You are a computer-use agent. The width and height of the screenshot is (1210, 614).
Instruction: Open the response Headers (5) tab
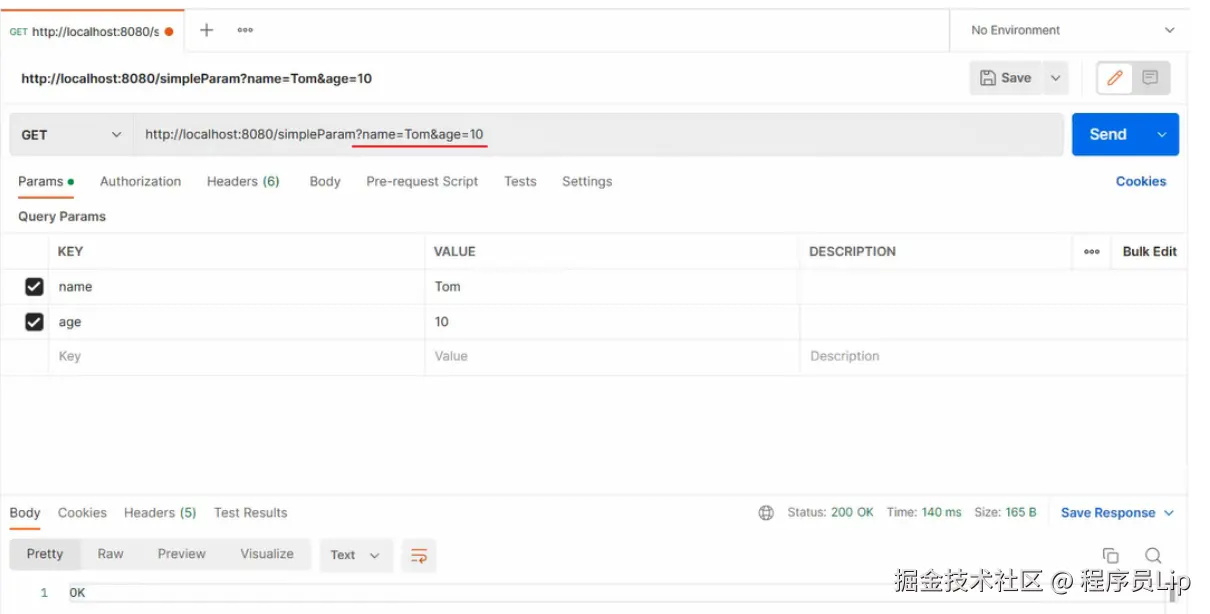(160, 513)
